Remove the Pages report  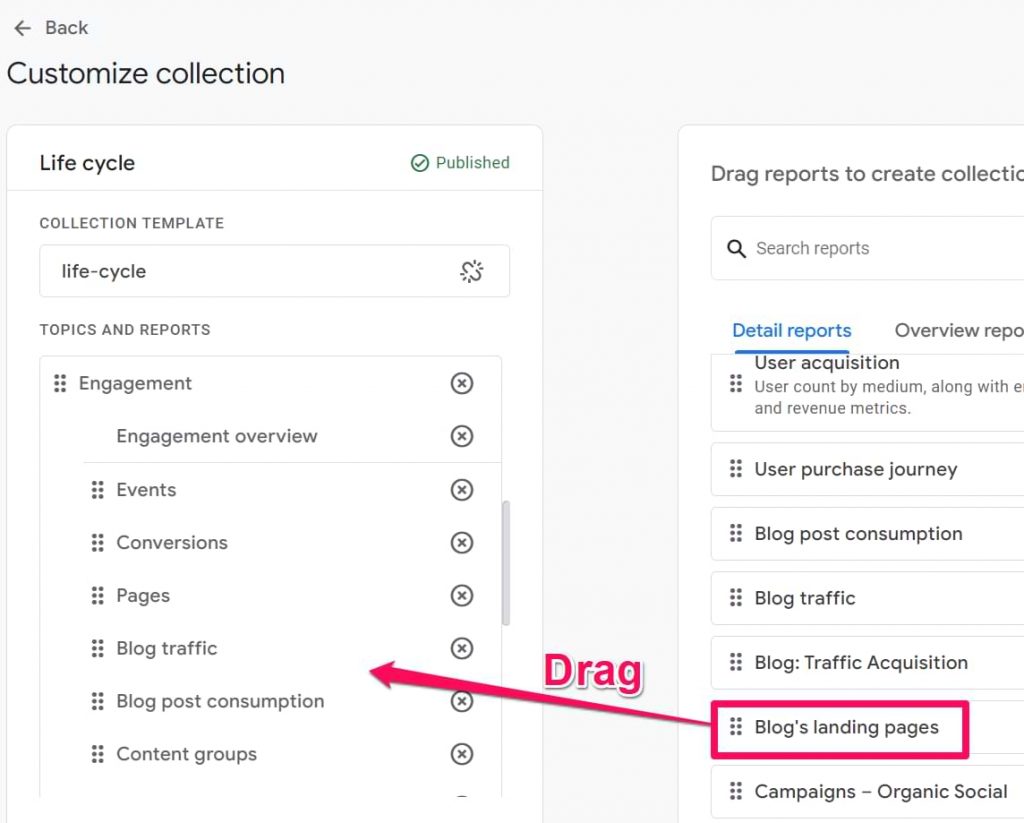coord(462,595)
